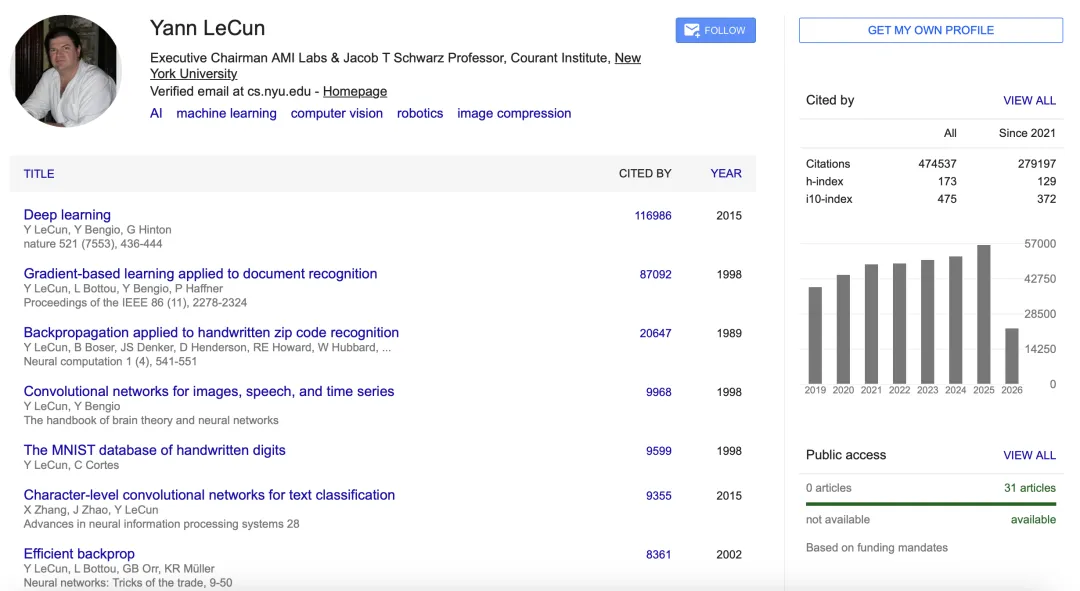This screenshot has height=591, width=1080.
Task: Sort articles by the Cited By header
Action: click(645, 174)
